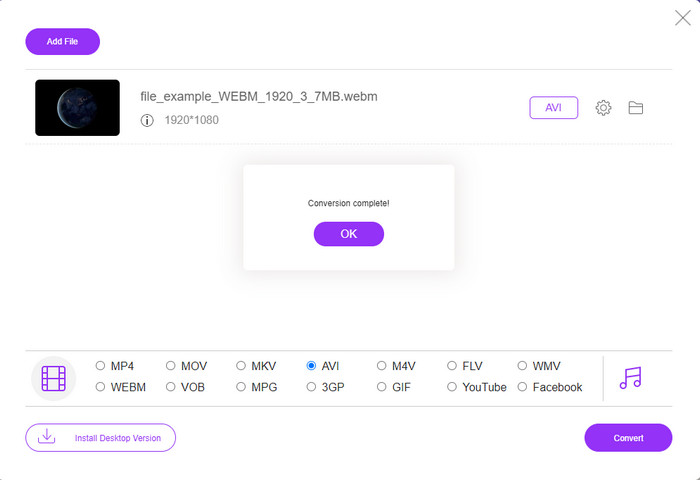Open the output folder icon
The image size is (700, 480).
635,108
